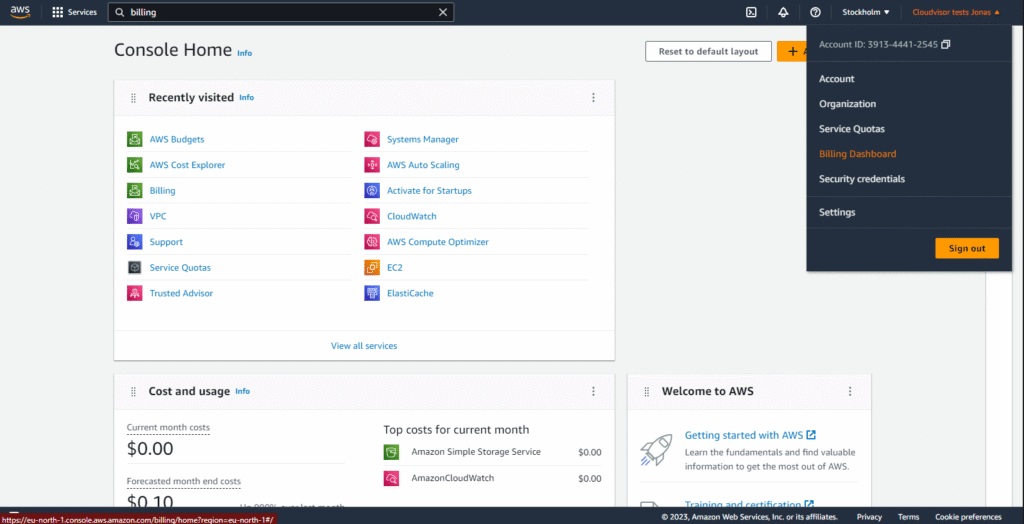1024x524 pixels.
Task: Grab the Recently visited widget drag handle
Action: 133,98
